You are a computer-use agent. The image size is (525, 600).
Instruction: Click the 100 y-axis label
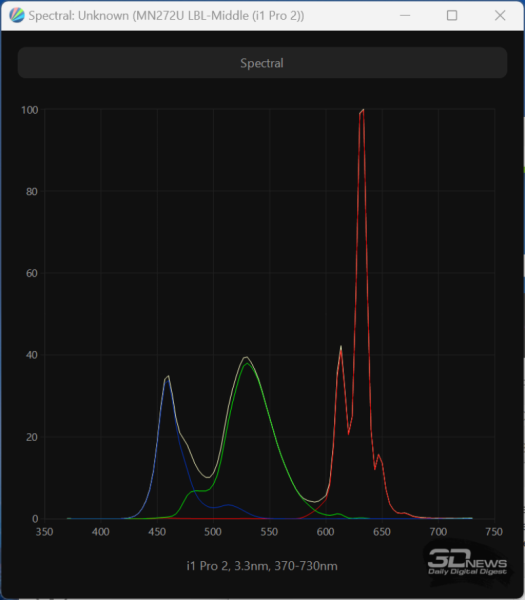[29, 110]
